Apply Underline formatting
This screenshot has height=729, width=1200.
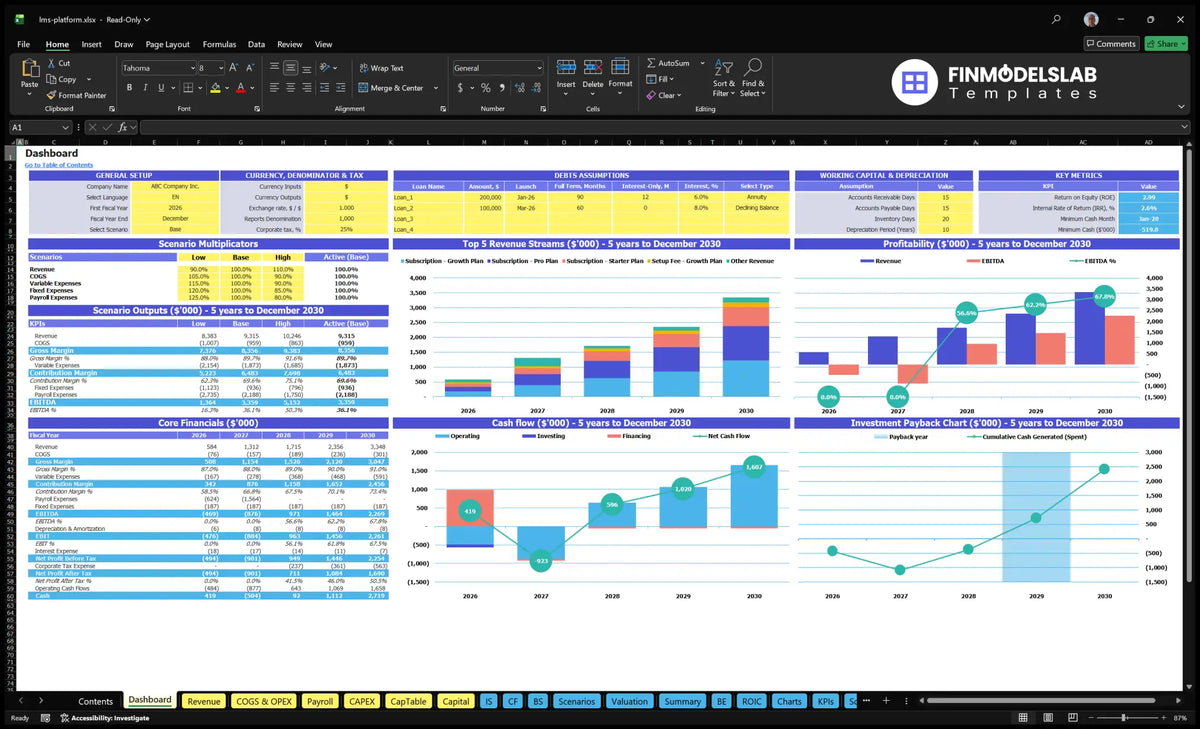tap(159, 88)
